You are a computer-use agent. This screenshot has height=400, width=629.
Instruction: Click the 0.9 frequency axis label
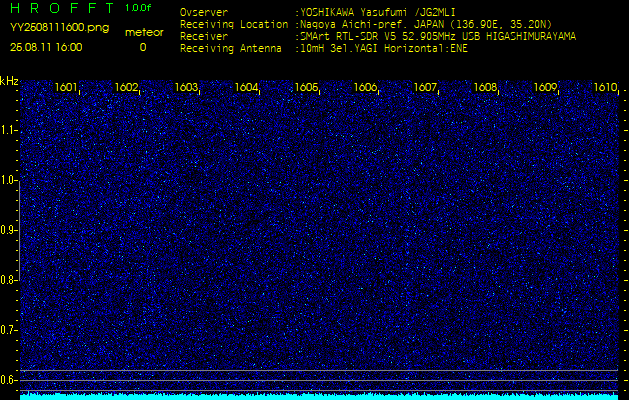coord(8,230)
